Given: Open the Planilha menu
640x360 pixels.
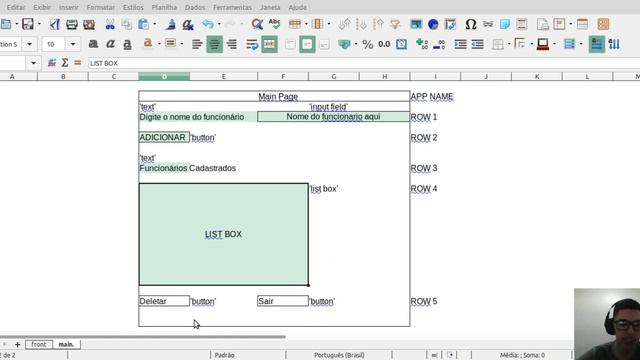Looking at the screenshot, I should [x=164, y=7].
